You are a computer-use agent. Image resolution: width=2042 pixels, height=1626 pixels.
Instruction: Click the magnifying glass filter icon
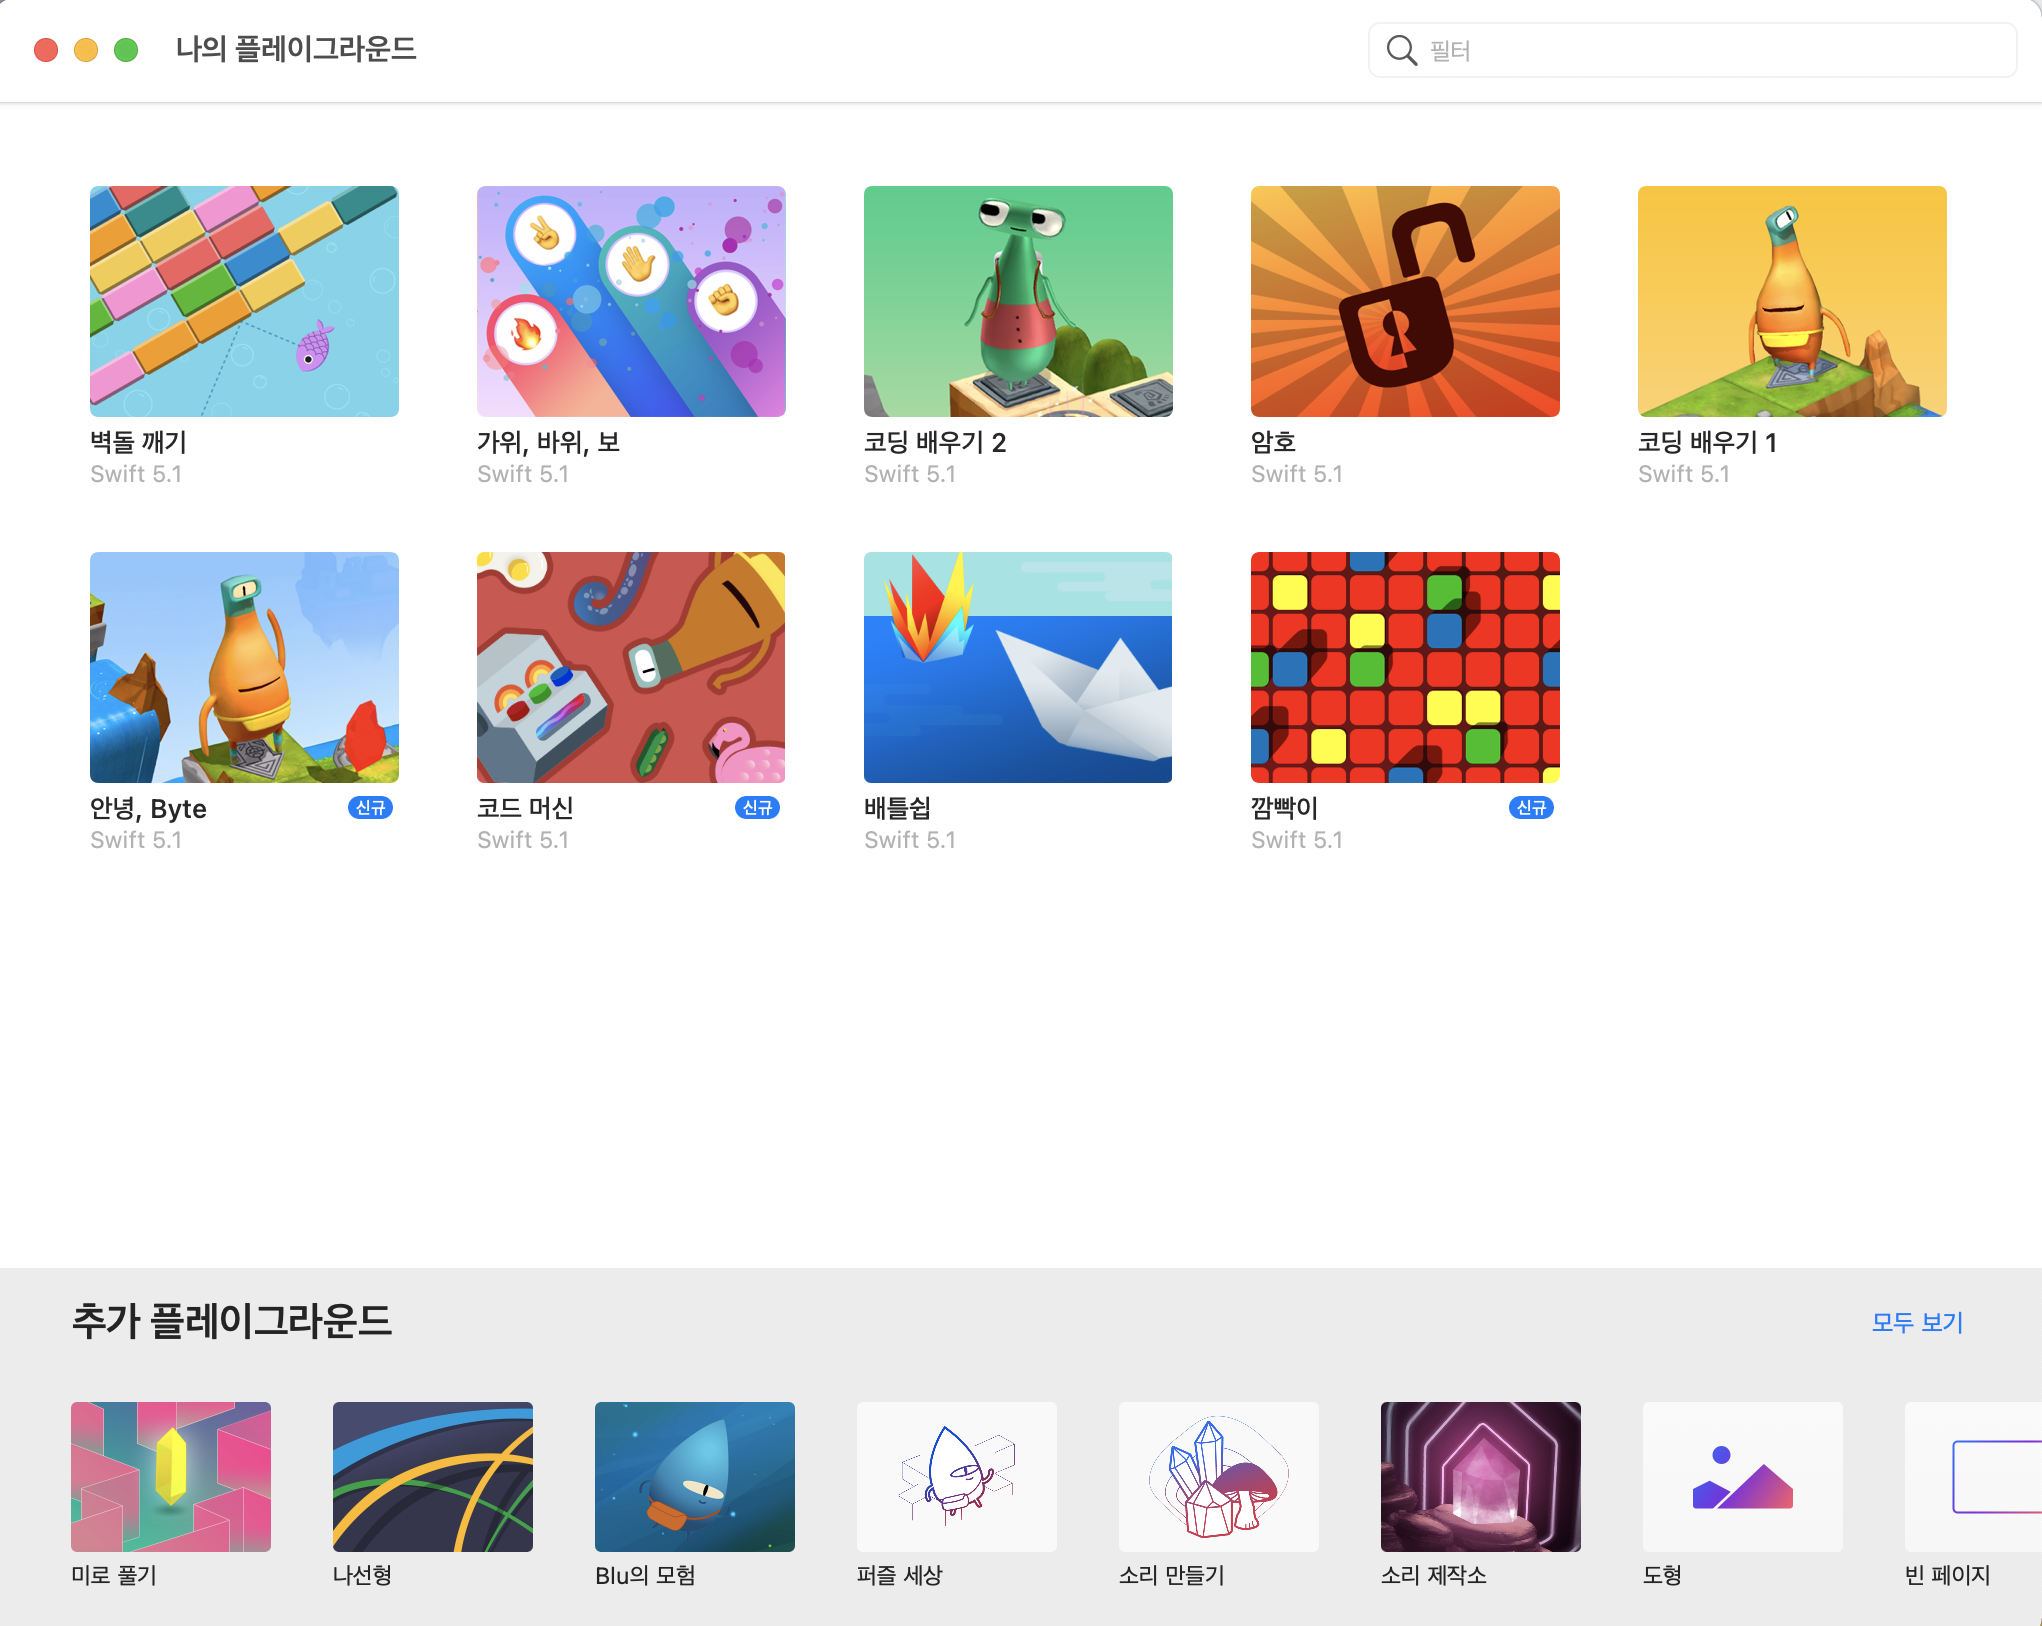click(1401, 50)
